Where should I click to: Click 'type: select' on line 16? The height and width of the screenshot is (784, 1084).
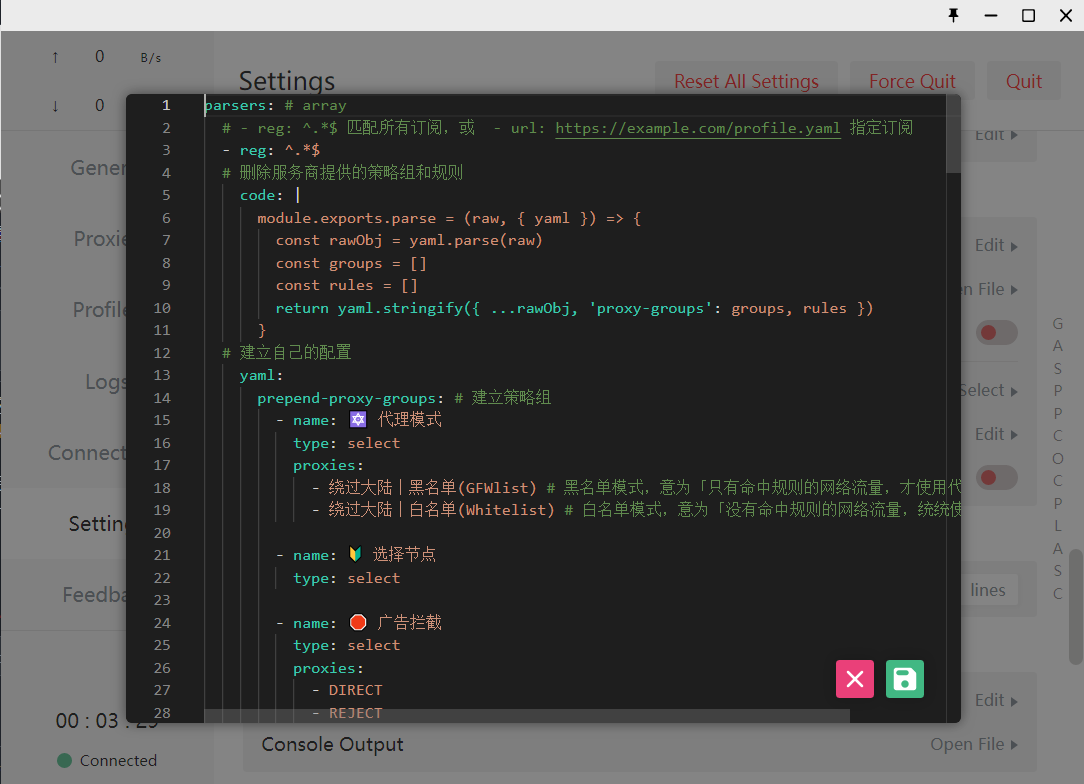346,443
